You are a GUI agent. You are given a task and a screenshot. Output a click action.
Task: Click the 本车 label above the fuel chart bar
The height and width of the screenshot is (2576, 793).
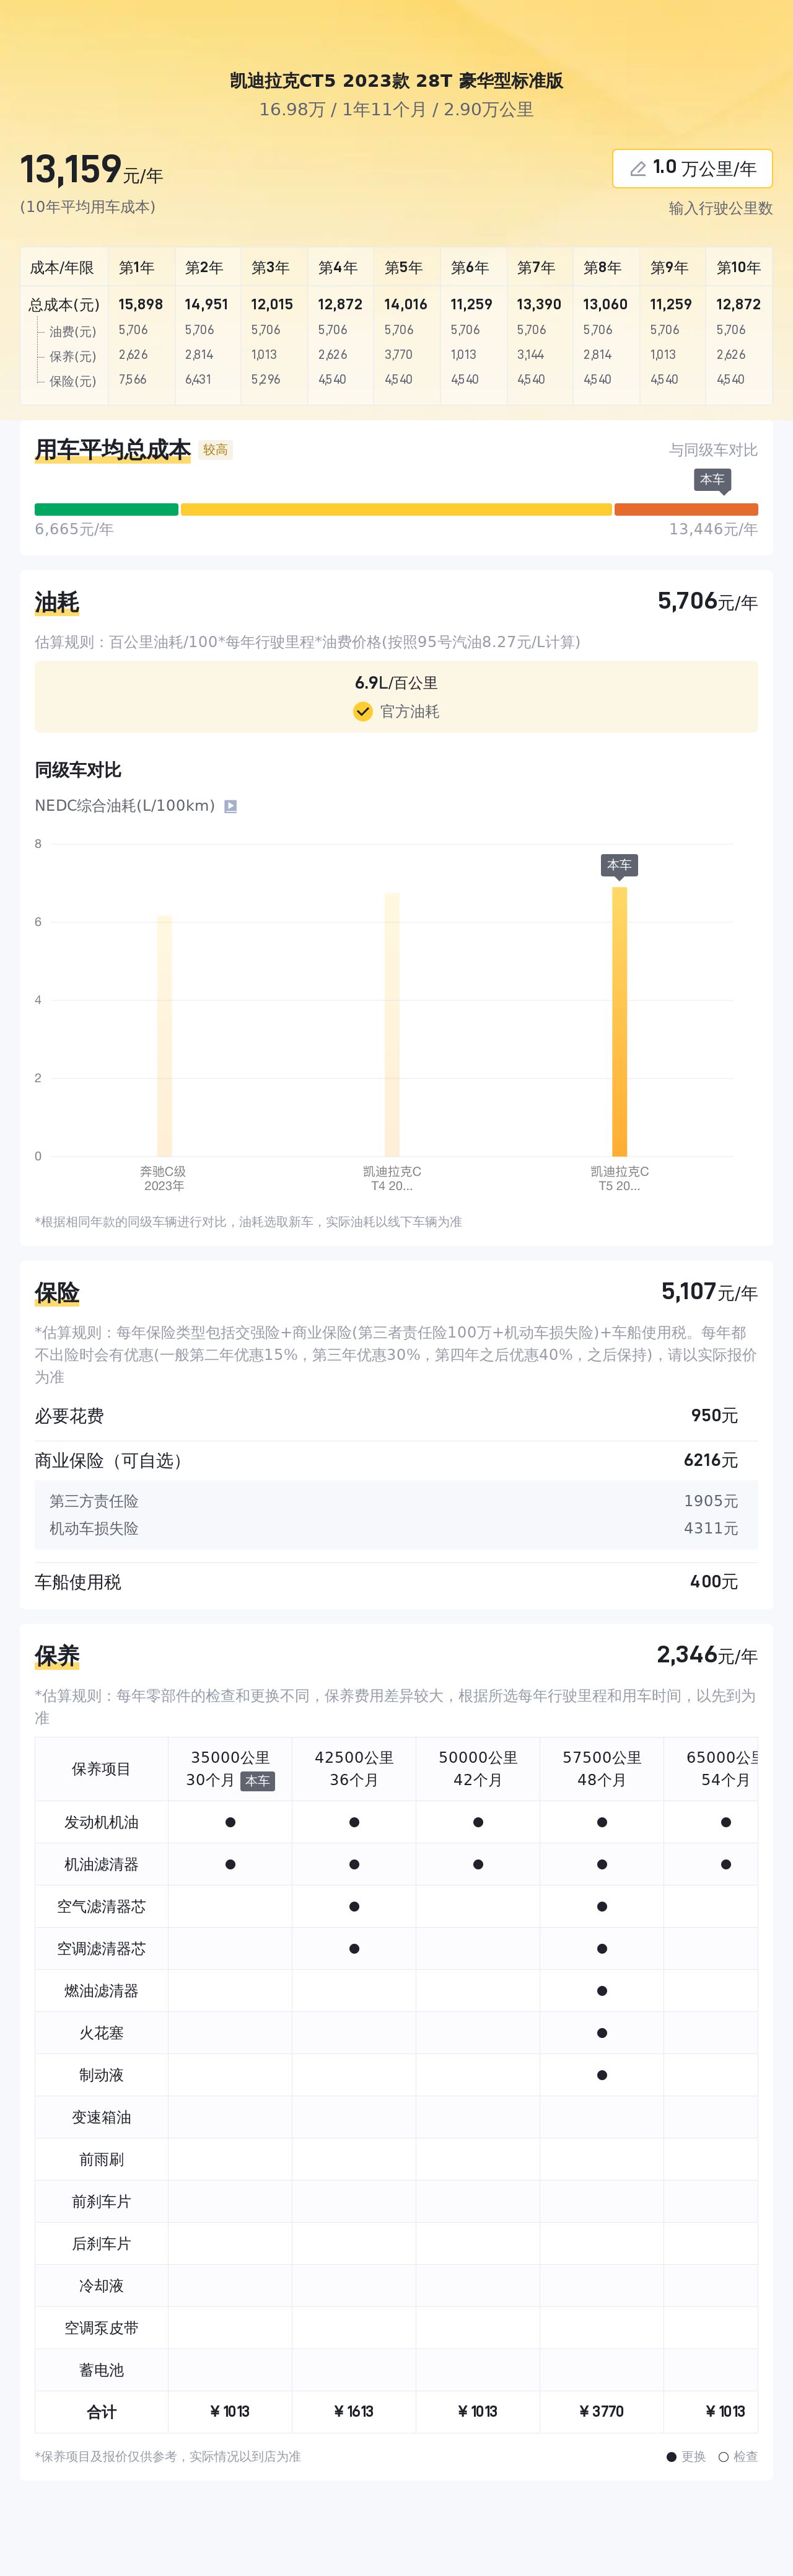(619, 865)
